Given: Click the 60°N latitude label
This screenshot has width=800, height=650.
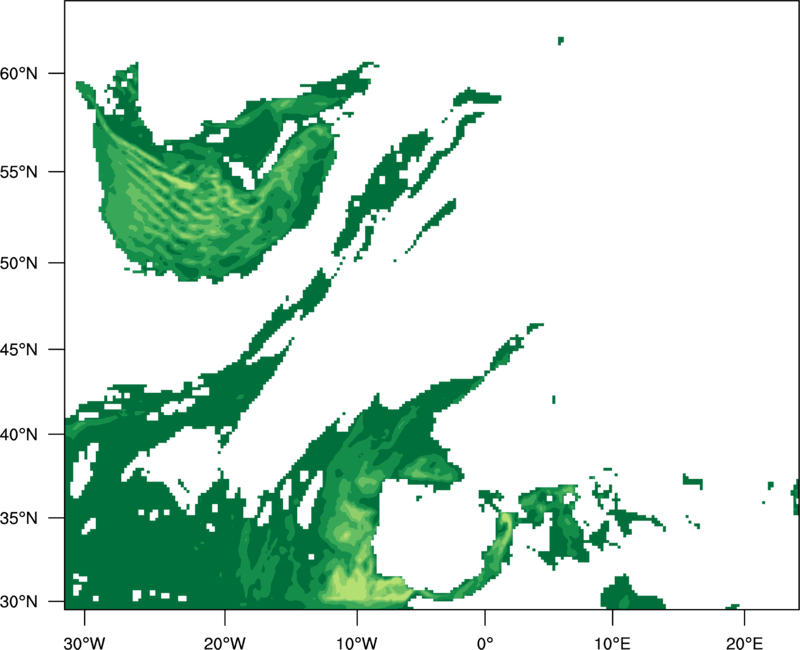Looking at the screenshot, I should point(19,74).
